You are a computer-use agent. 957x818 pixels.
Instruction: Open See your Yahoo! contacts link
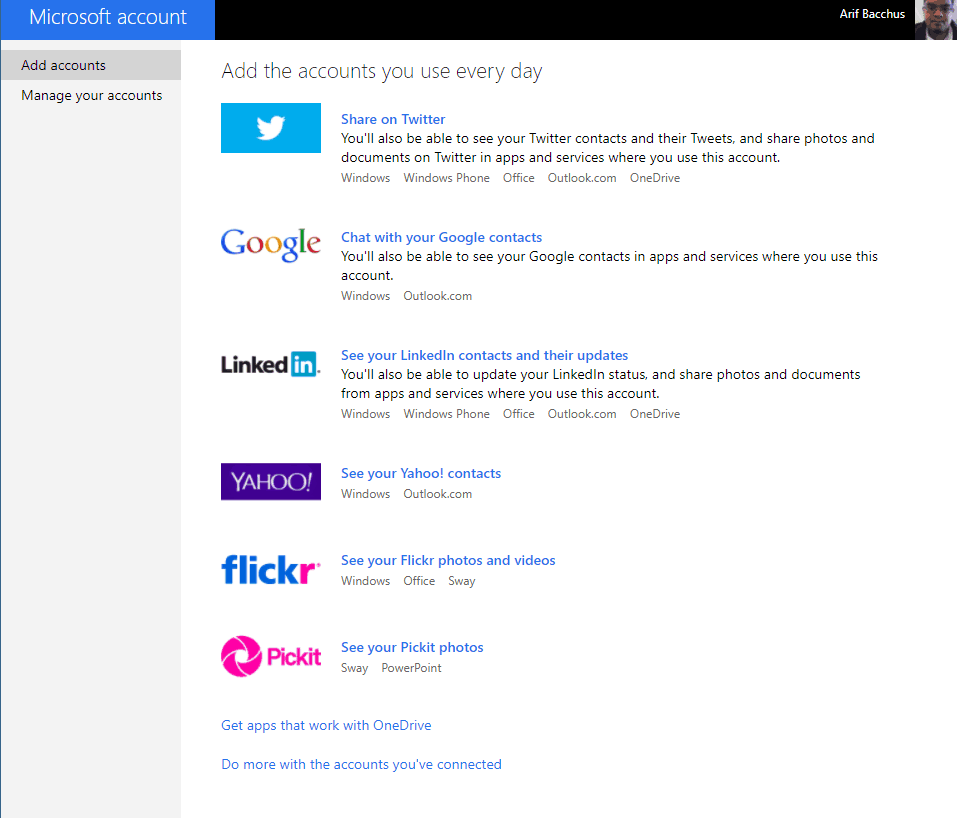(421, 473)
